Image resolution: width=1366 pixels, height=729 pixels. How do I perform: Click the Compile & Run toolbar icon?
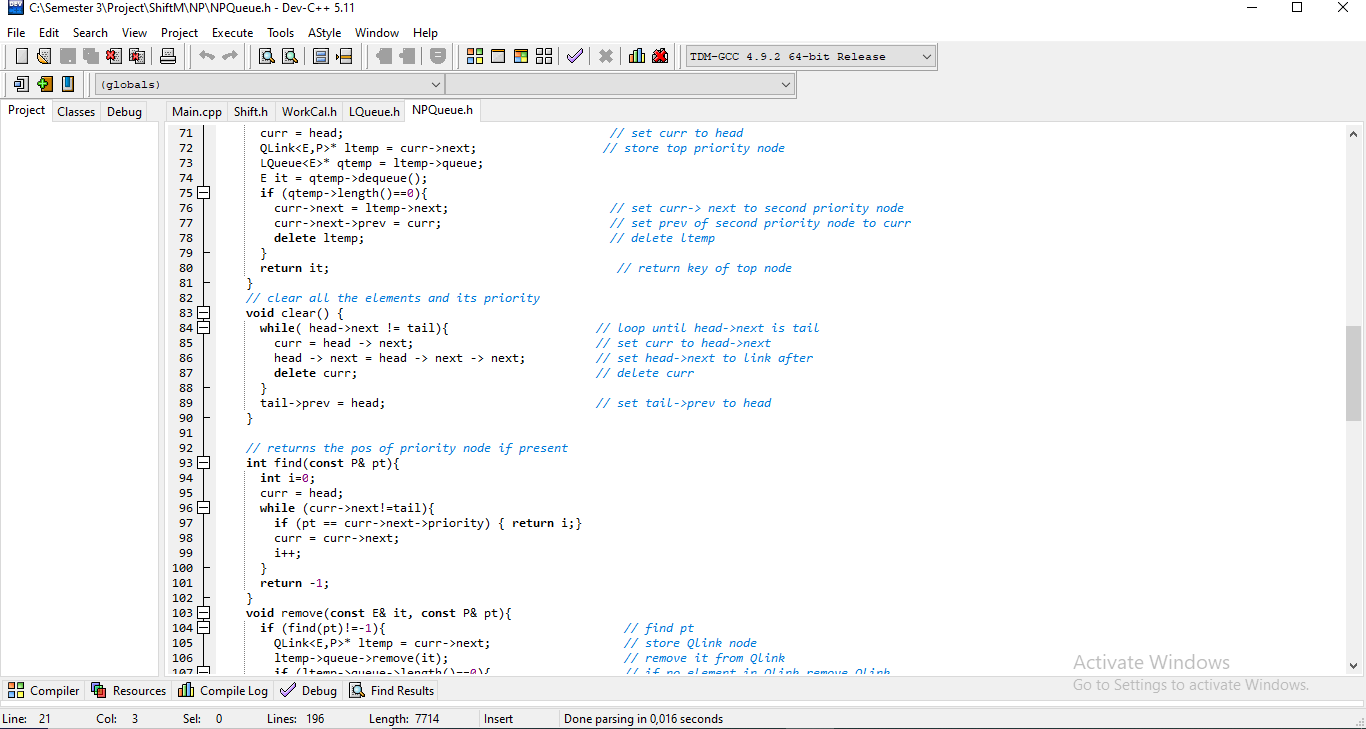521,56
